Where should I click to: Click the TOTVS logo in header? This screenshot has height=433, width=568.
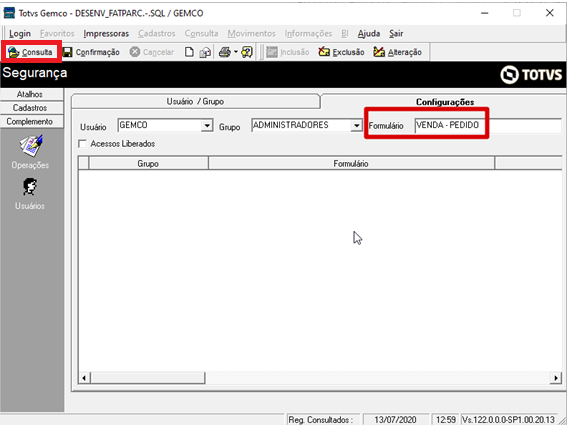click(531, 75)
